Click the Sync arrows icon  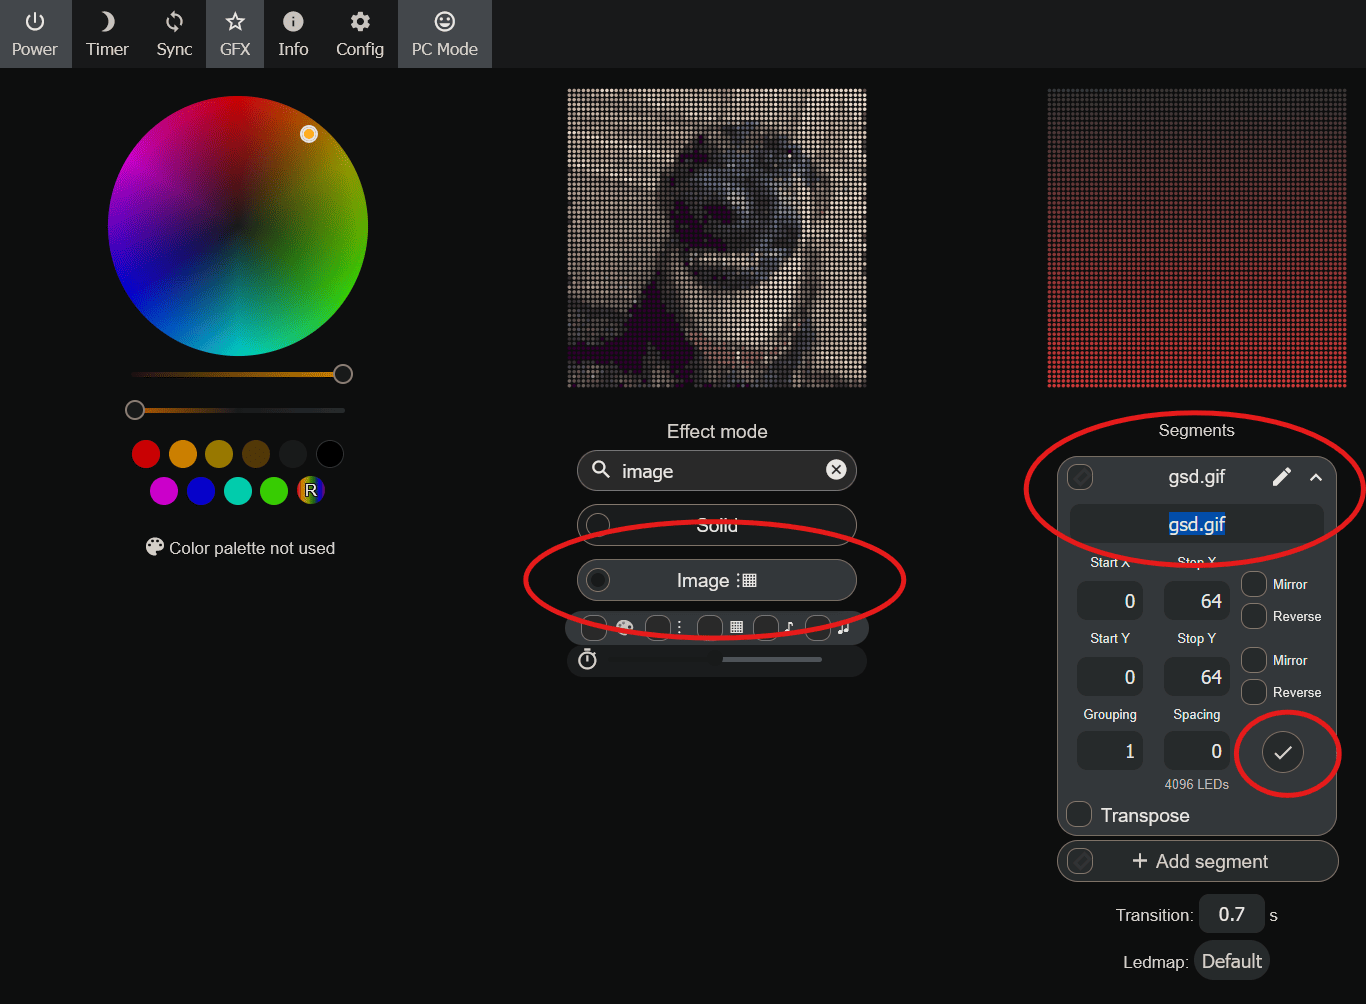(x=174, y=22)
